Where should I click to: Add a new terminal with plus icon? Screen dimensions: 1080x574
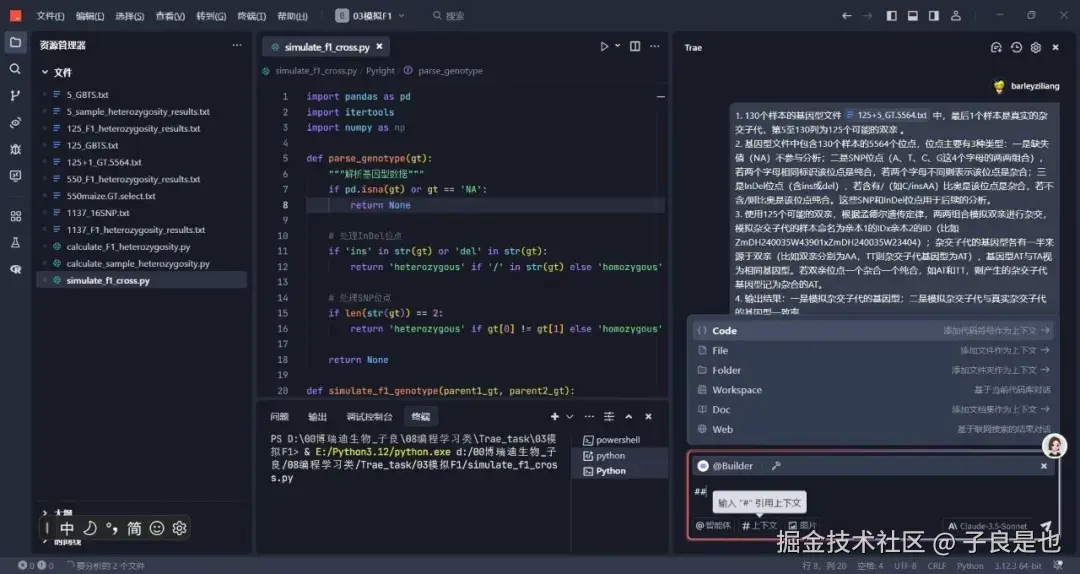click(554, 416)
